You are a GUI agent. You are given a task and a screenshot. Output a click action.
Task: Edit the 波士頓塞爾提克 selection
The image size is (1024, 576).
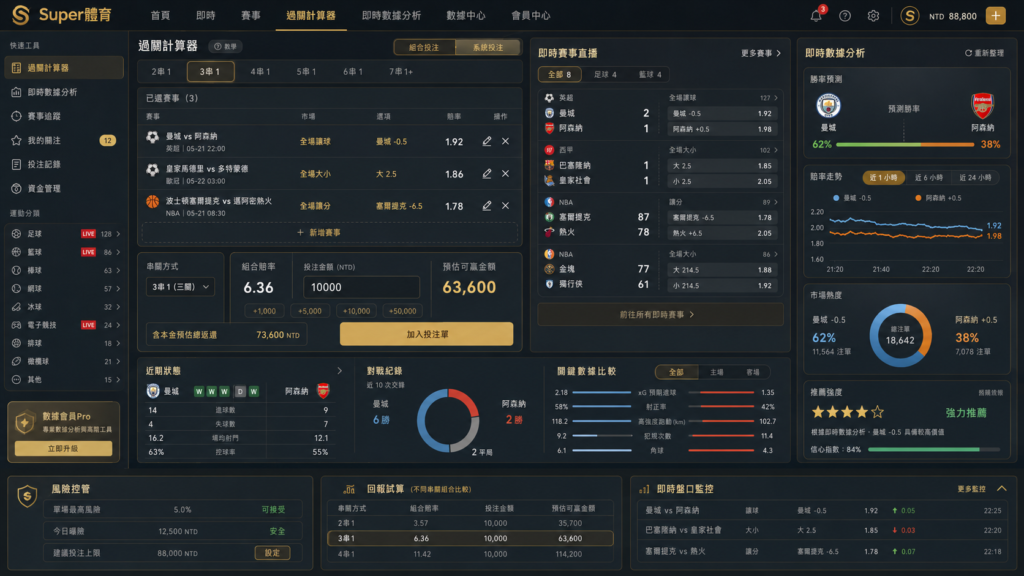[487, 206]
